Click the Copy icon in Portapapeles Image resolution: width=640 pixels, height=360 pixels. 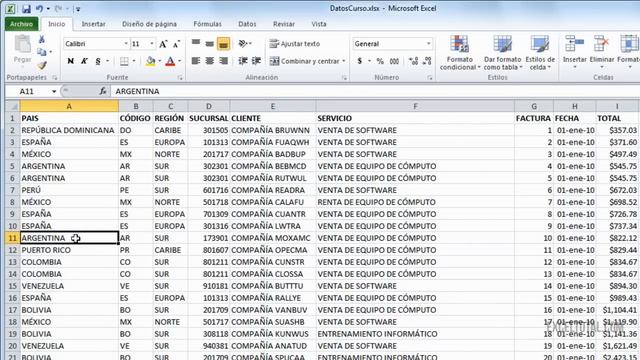[42, 52]
